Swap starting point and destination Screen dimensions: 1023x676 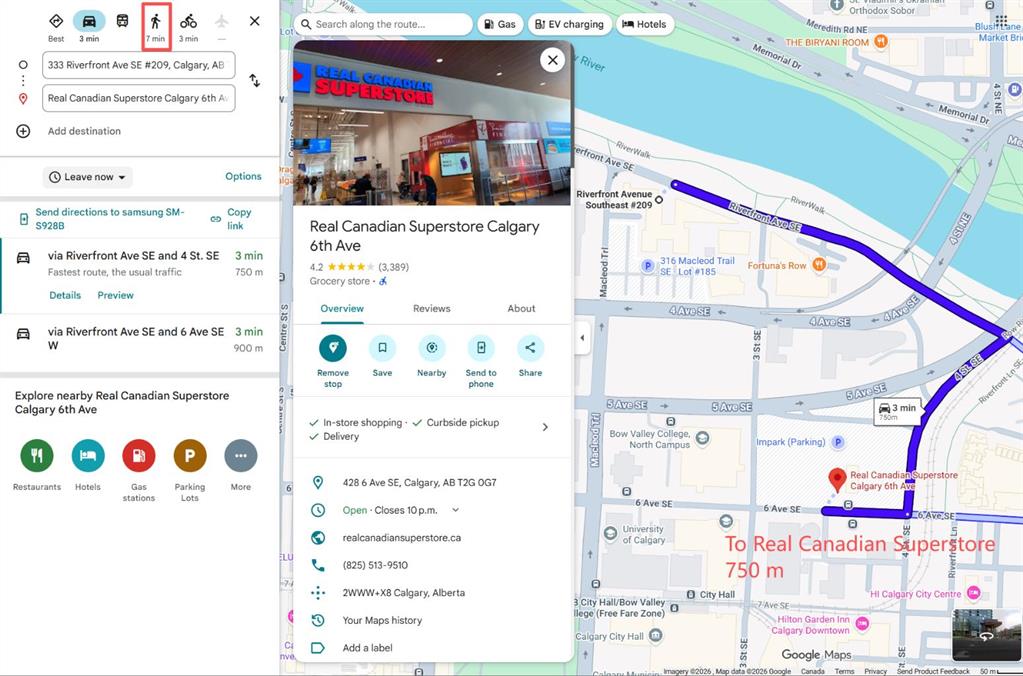(x=255, y=80)
